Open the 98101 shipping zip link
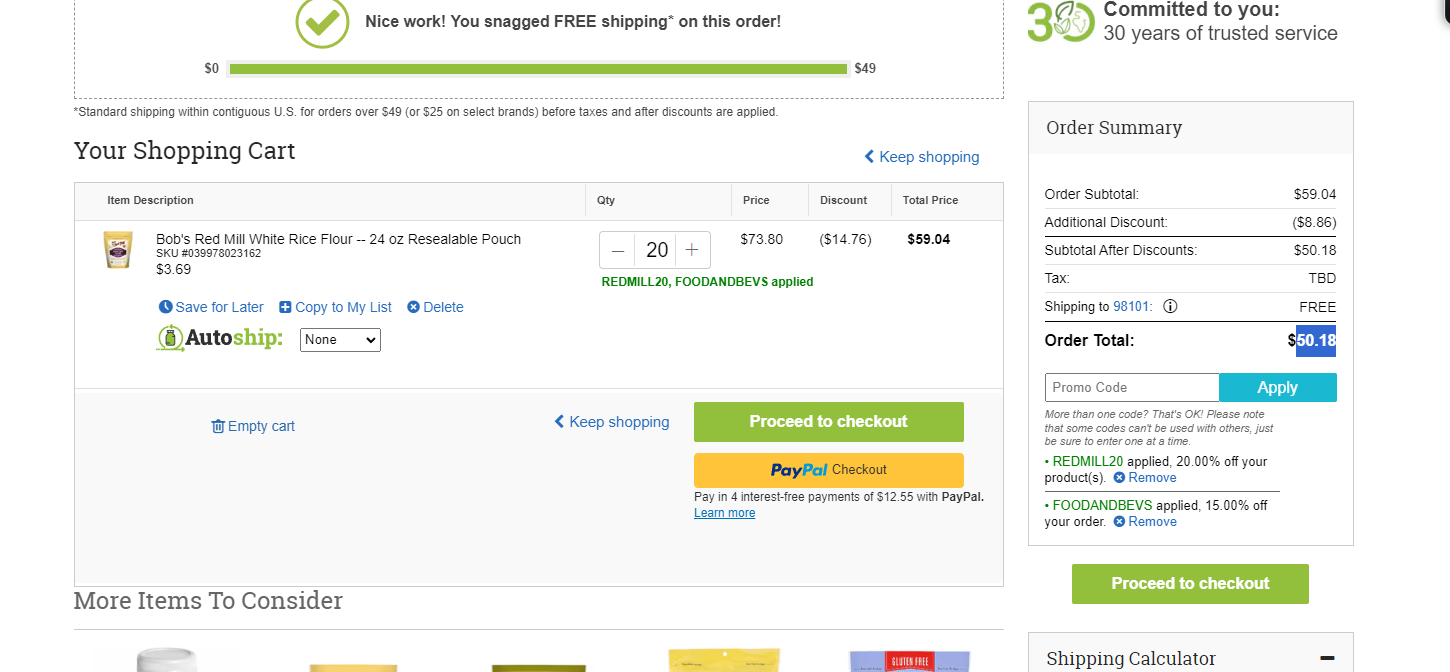This screenshot has width=1450, height=672. pos(1131,307)
